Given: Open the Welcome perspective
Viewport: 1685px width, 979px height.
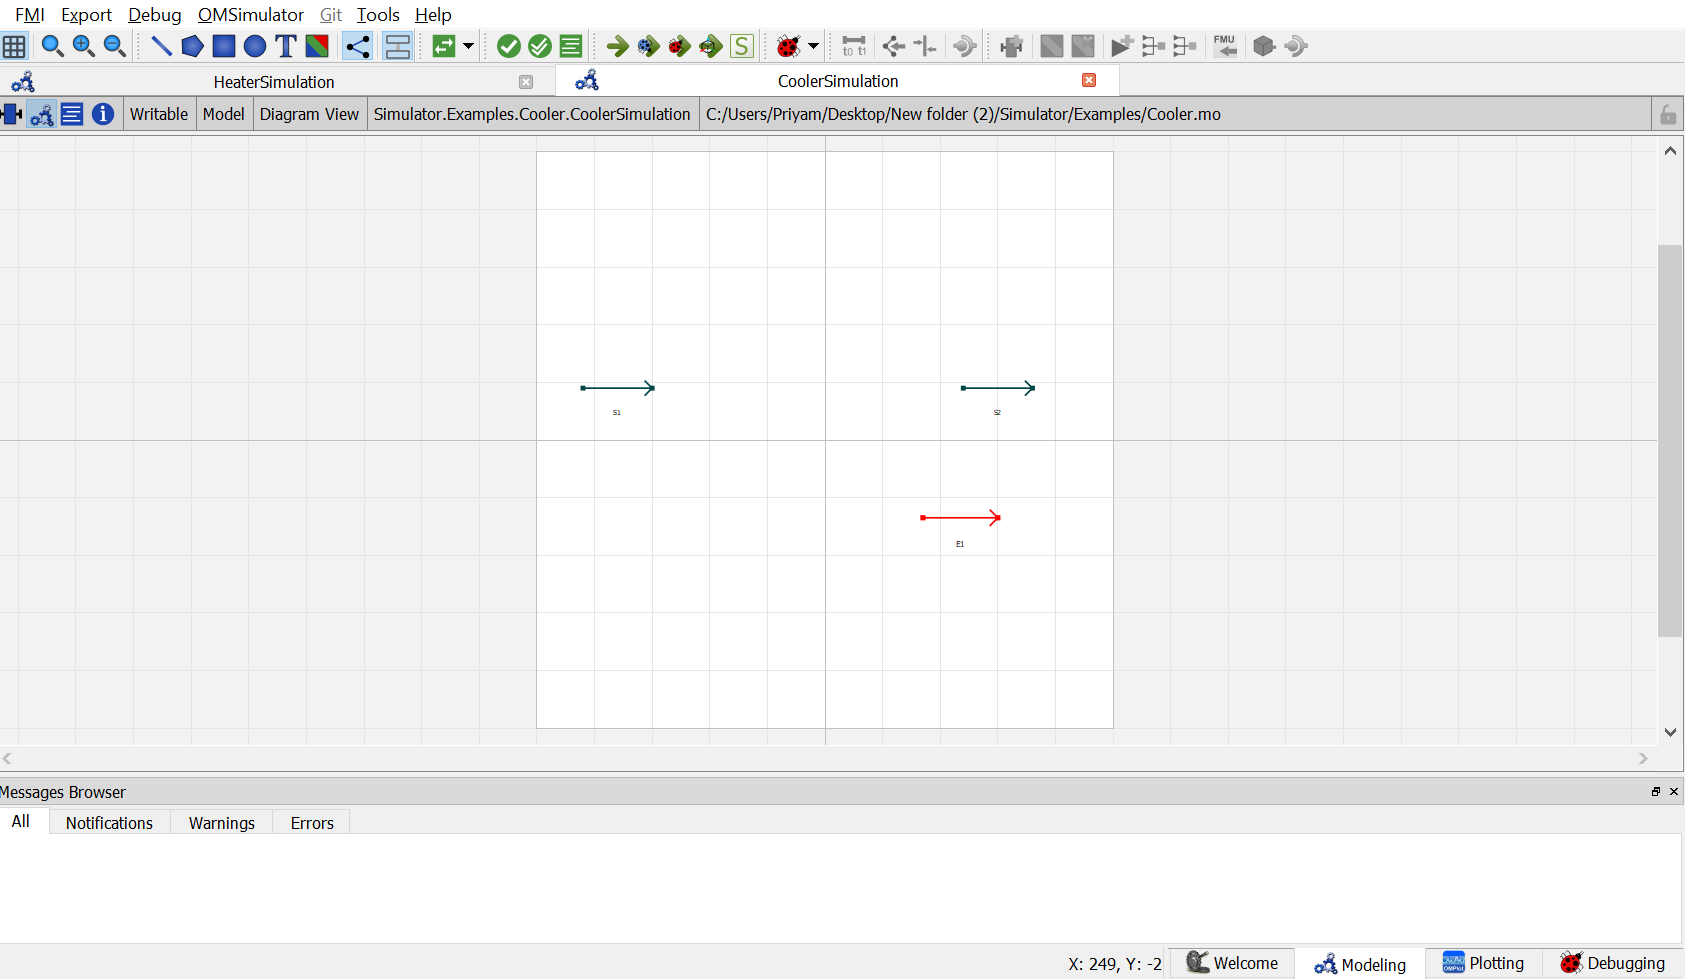Looking at the screenshot, I should [x=1232, y=963].
